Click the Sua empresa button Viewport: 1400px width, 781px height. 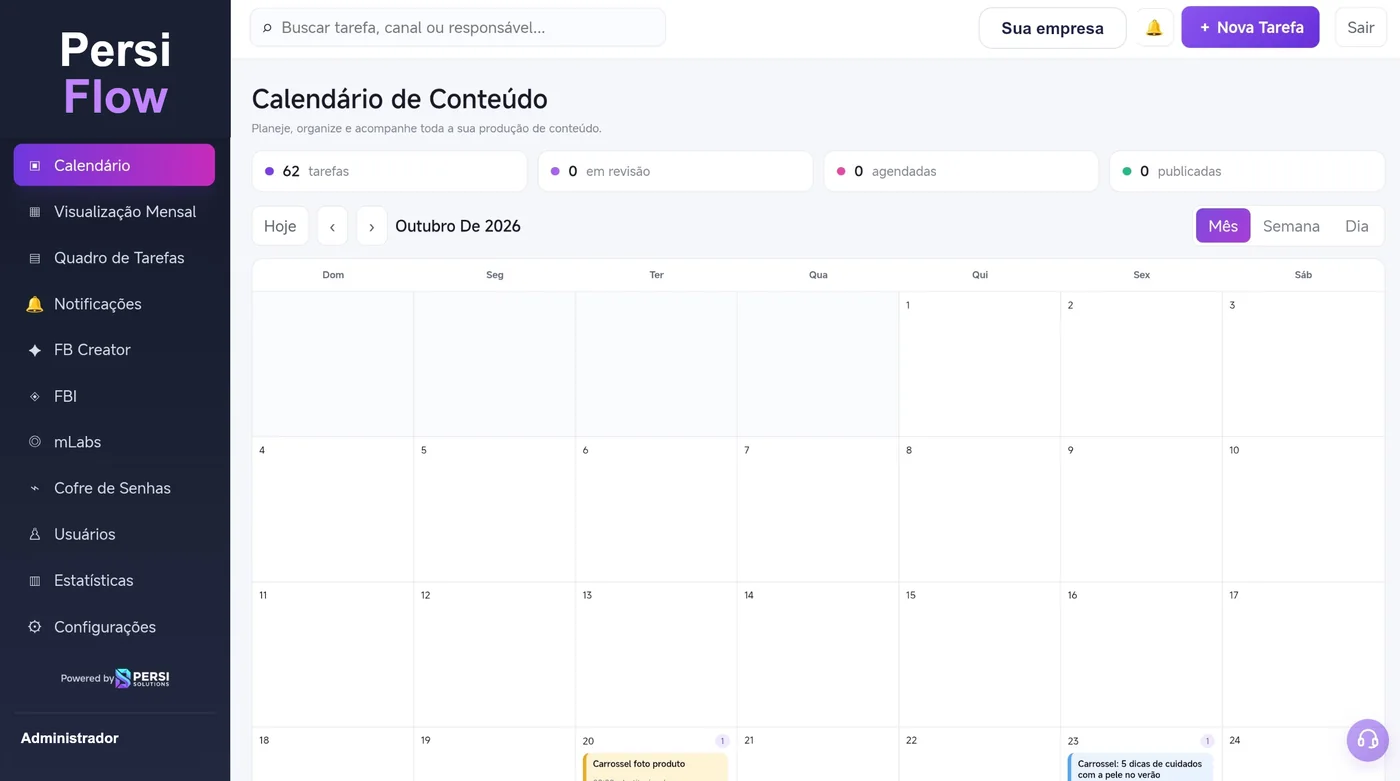pos(1052,28)
